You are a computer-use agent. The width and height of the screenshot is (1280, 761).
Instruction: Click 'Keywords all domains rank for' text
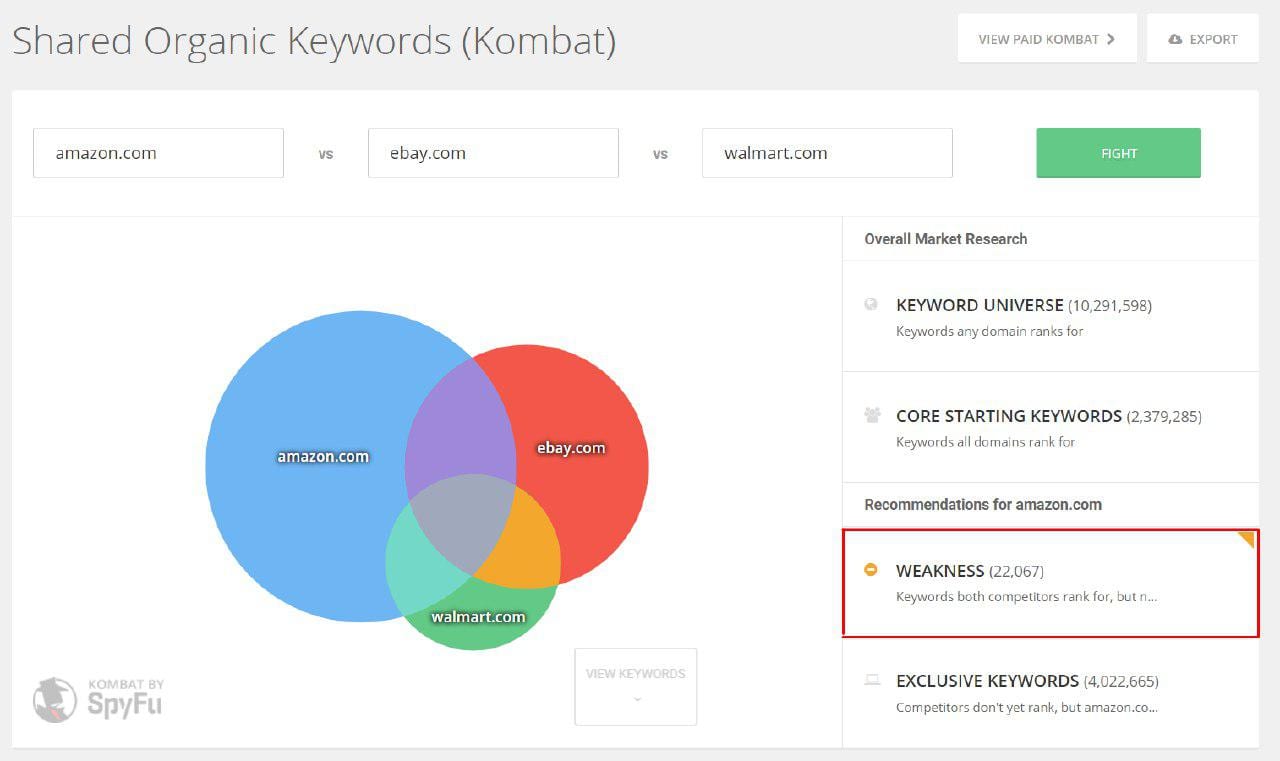pos(985,441)
